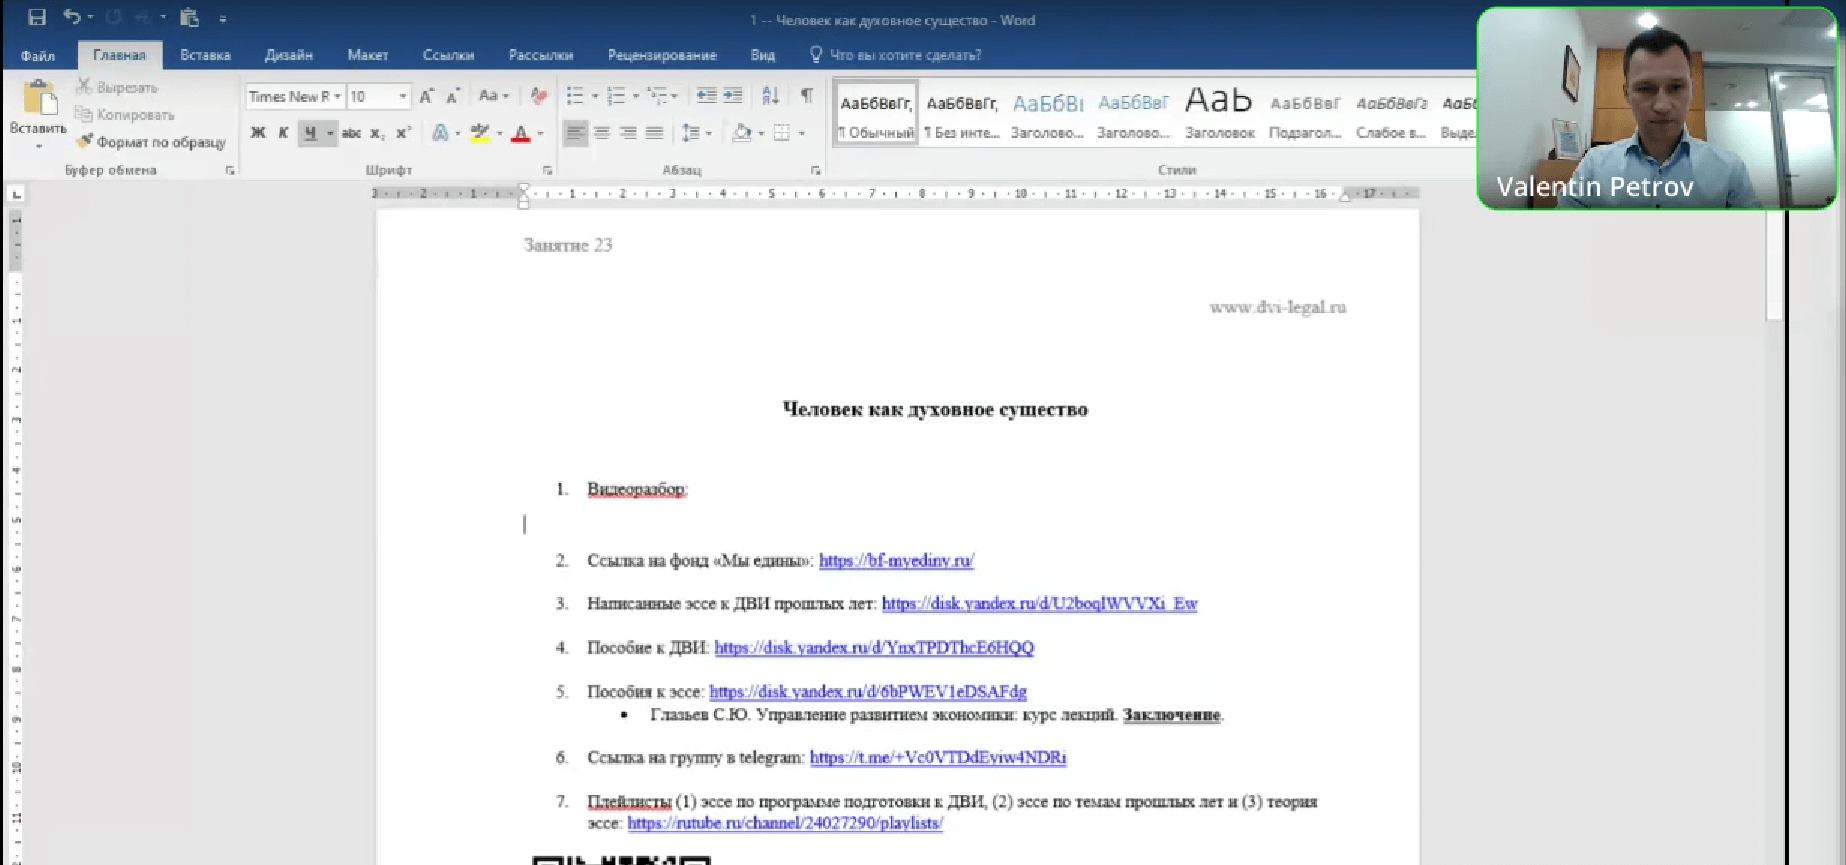Expand the underline style dropdown arrow

330,133
